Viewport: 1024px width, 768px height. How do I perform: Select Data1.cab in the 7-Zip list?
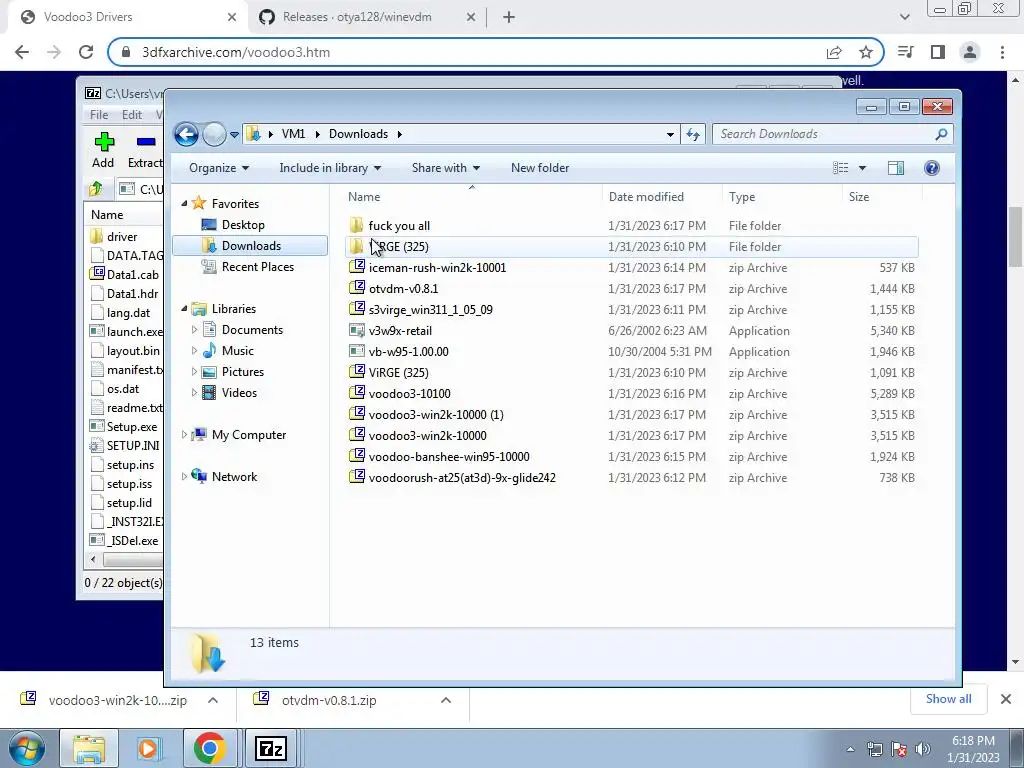coord(125,275)
